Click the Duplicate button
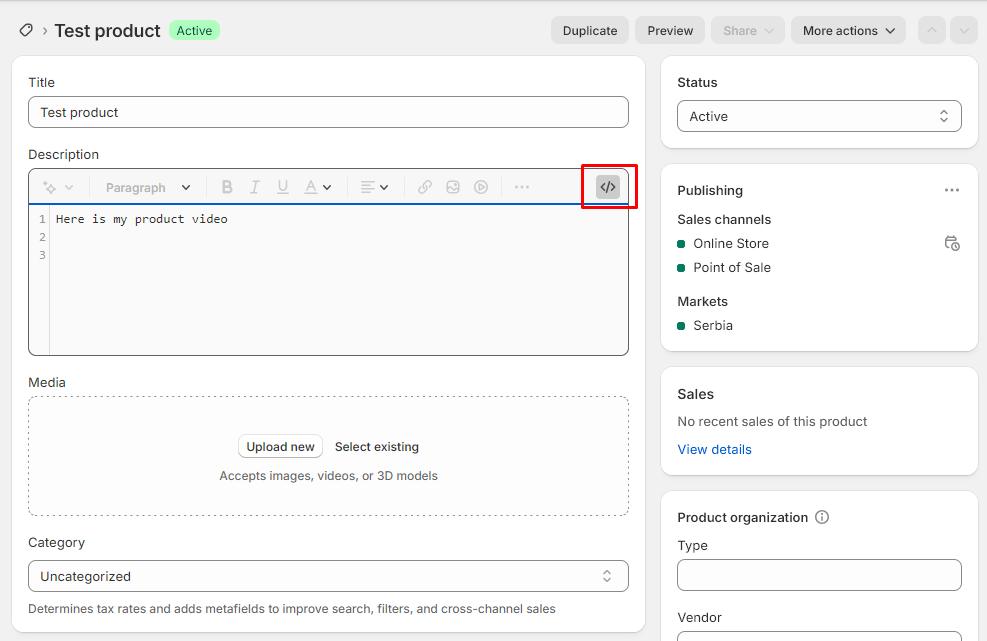 pyautogui.click(x=590, y=30)
